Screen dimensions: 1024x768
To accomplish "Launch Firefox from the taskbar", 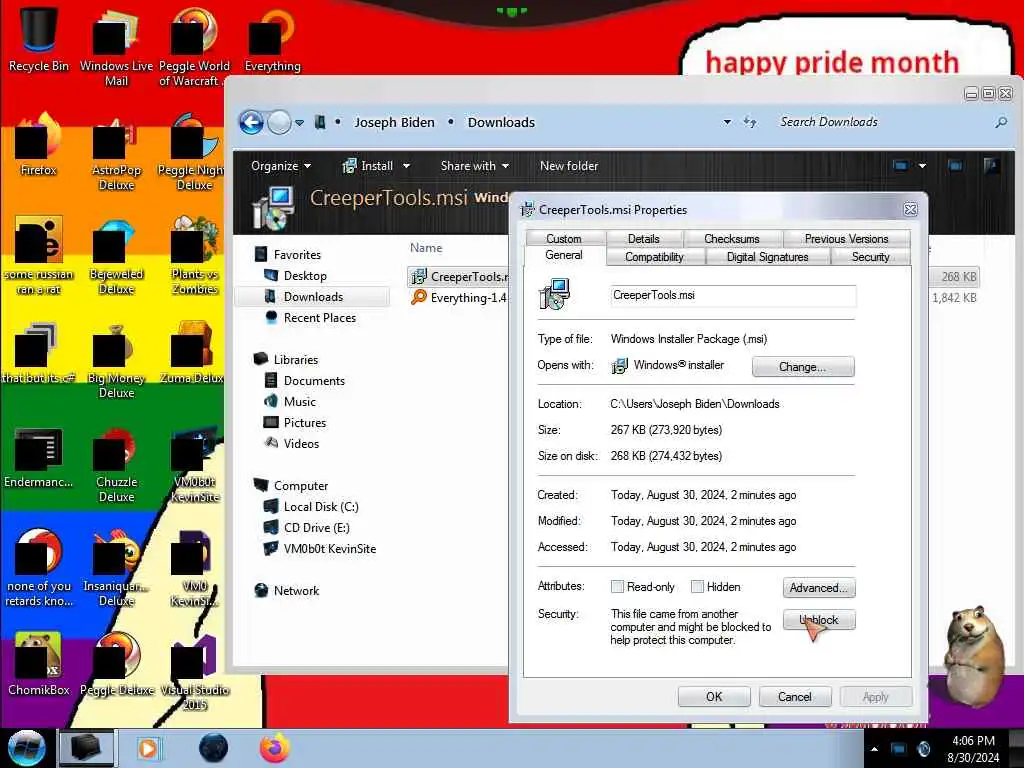I will [x=275, y=748].
